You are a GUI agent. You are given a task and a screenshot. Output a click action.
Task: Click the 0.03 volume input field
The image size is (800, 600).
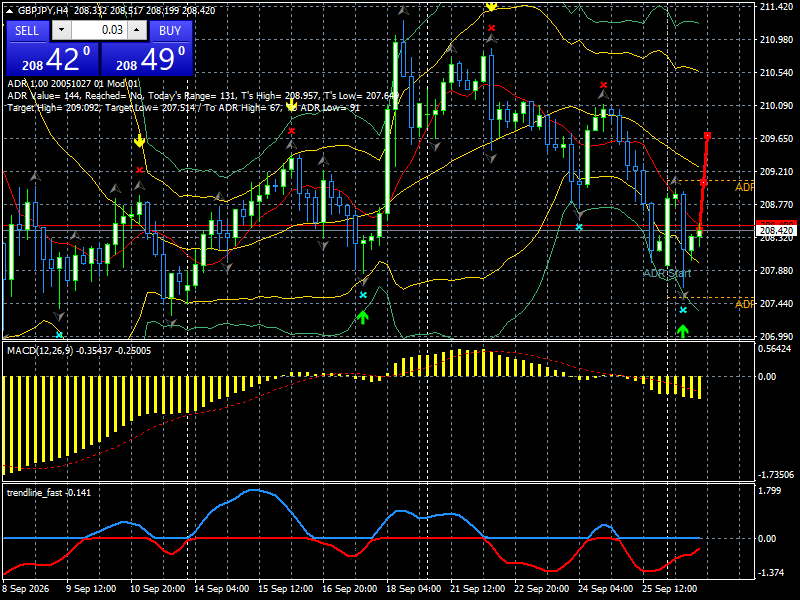(99, 30)
